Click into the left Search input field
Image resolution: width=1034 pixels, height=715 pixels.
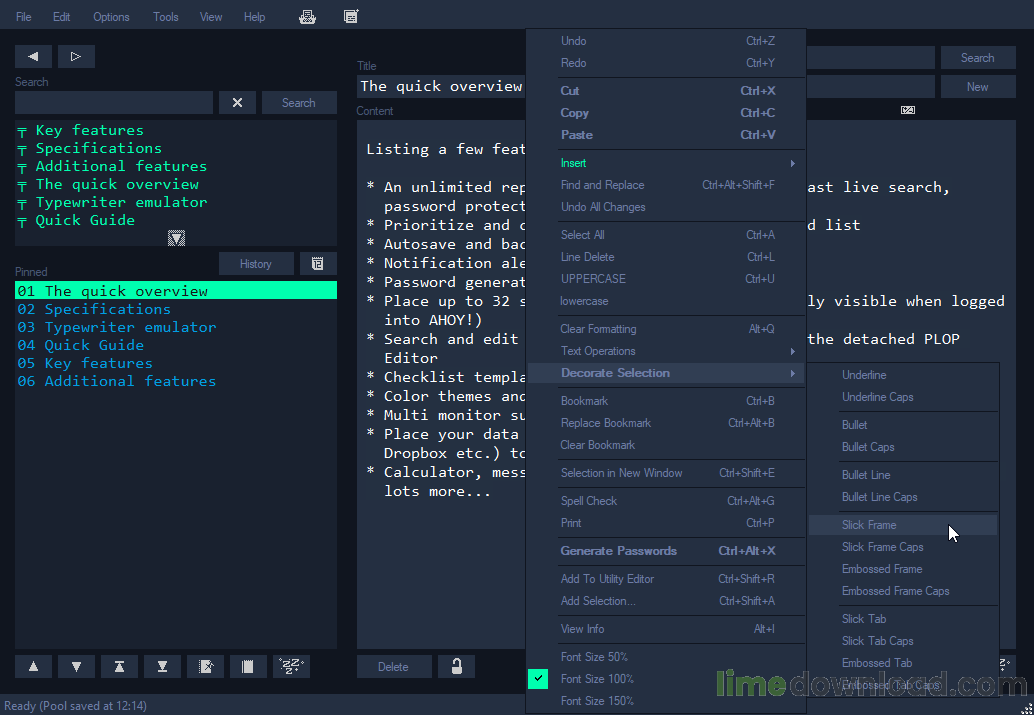click(x=114, y=103)
